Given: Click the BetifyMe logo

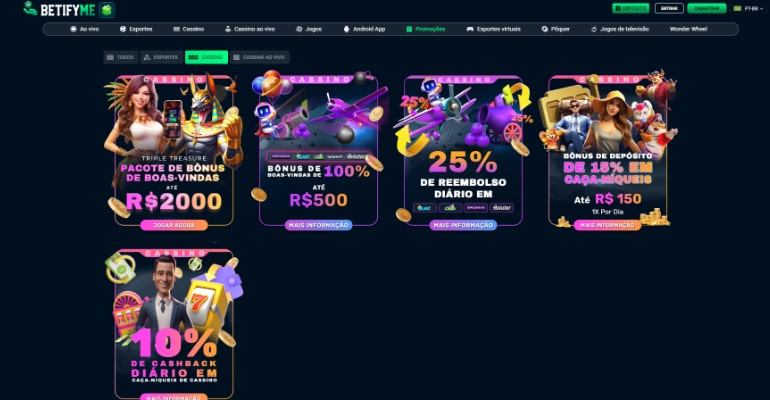Looking at the screenshot, I should (59, 9).
